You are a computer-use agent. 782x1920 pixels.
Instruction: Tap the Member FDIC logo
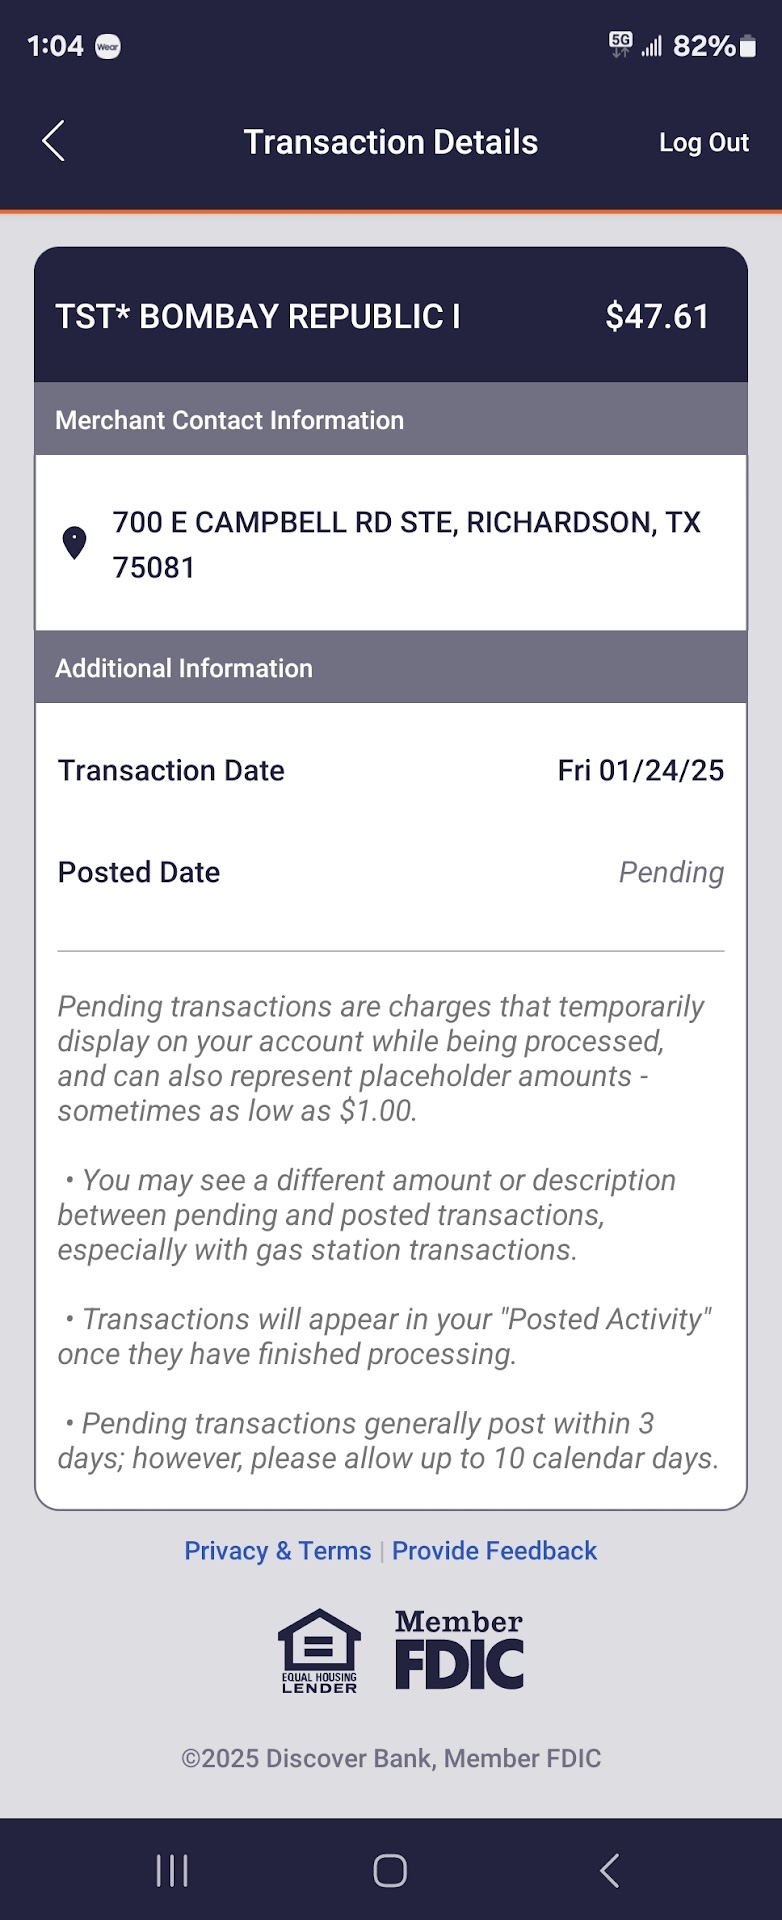pos(459,1651)
